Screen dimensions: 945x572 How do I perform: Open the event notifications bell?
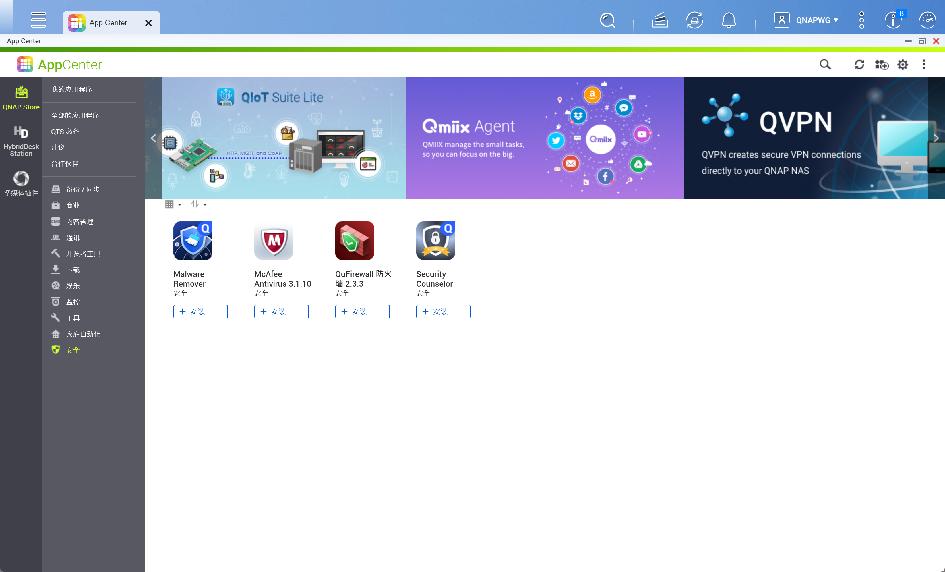point(729,20)
